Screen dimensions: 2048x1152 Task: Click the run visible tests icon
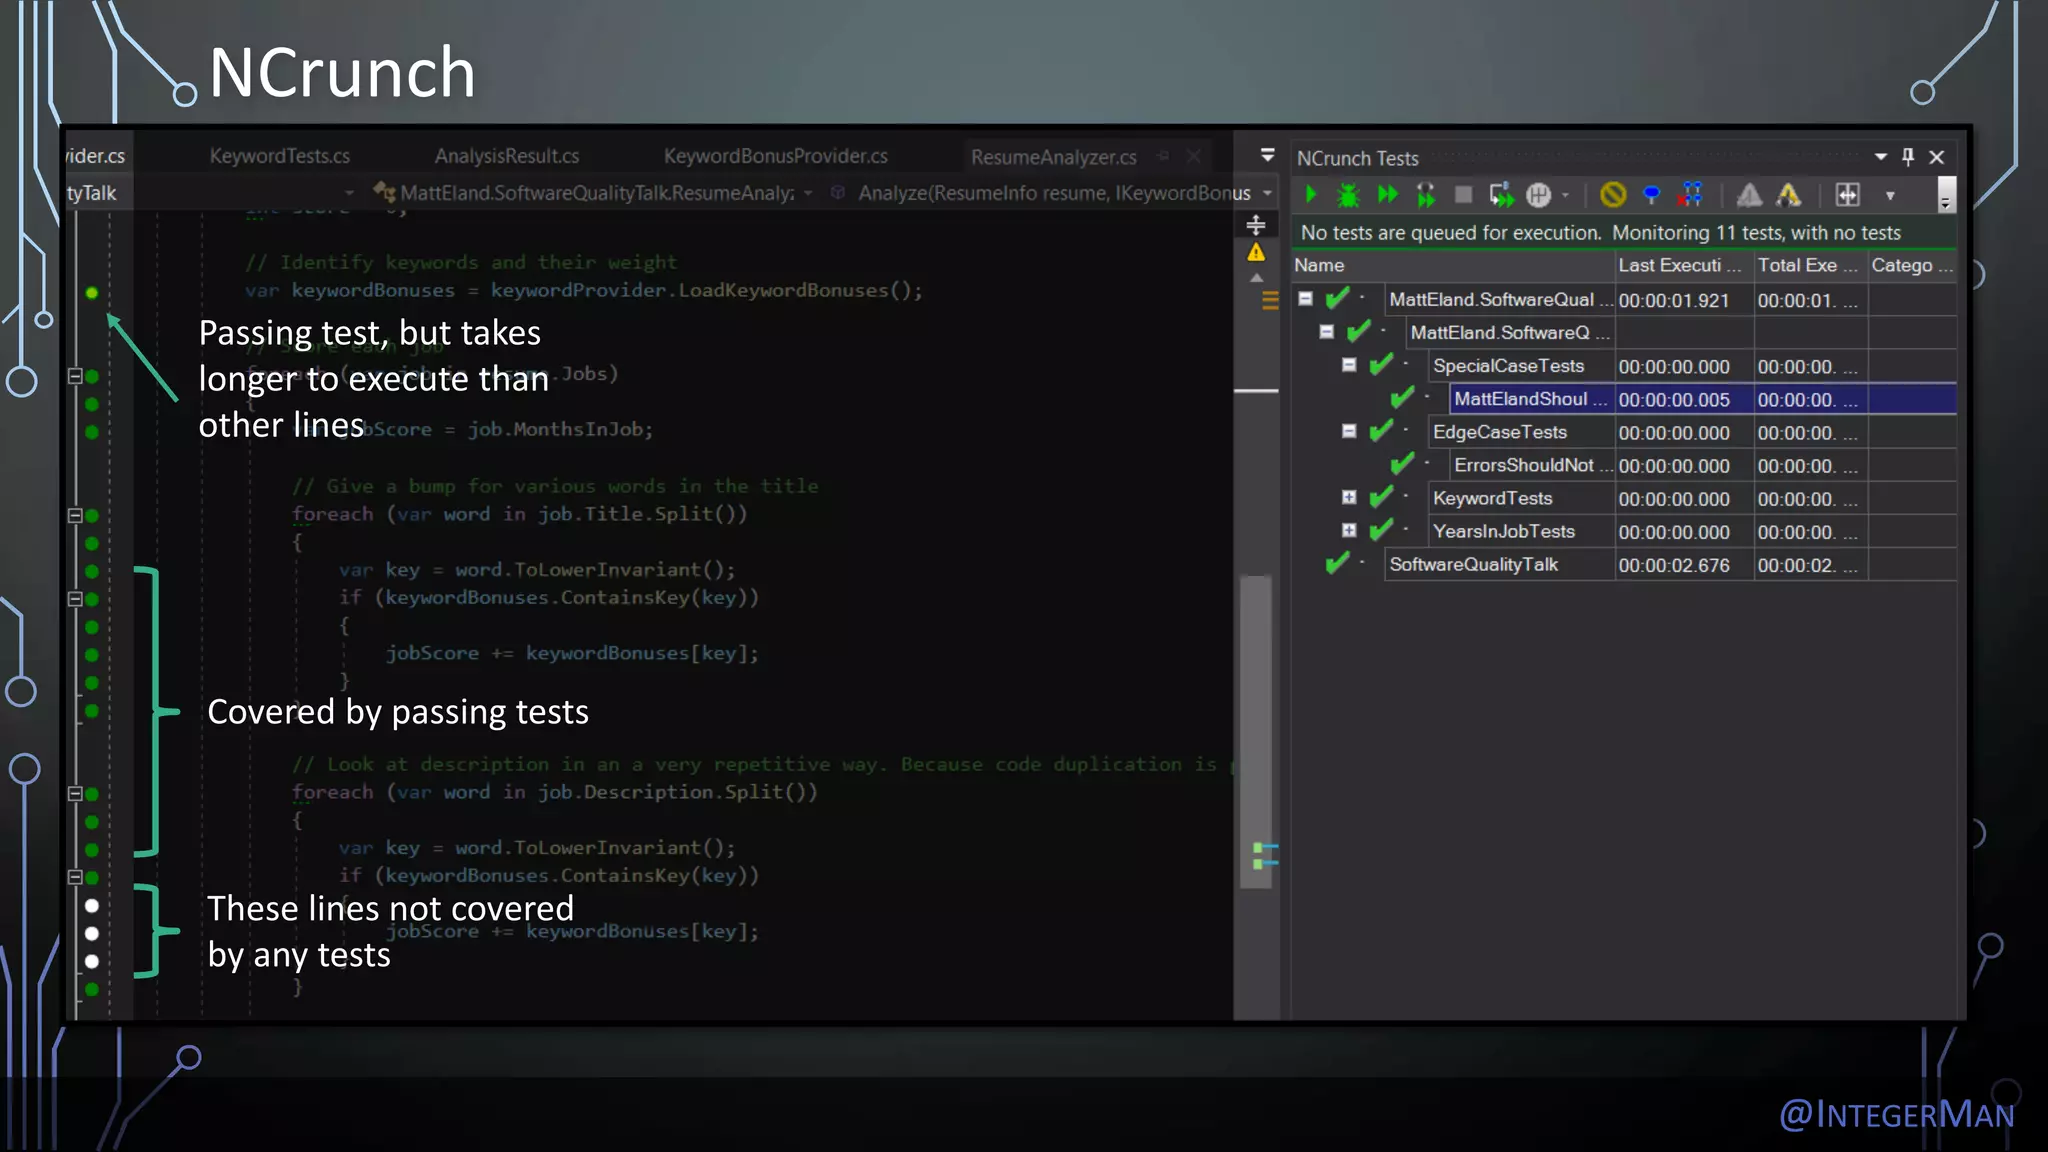(x=1501, y=194)
